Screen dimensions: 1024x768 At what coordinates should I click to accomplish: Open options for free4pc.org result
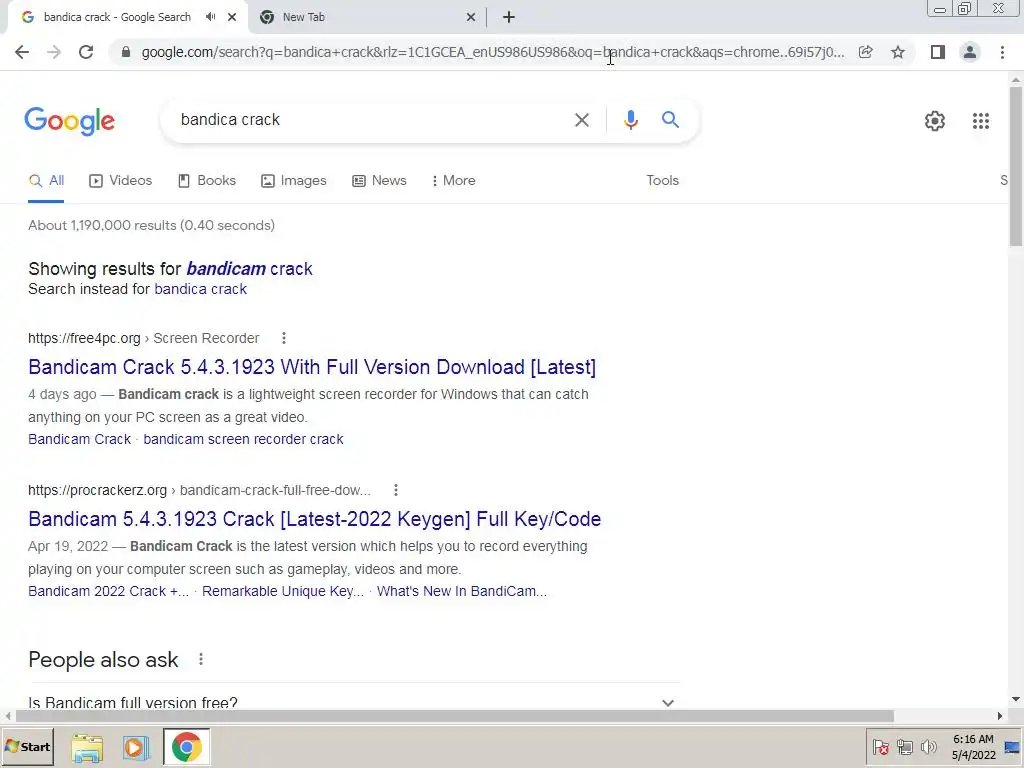[283, 338]
